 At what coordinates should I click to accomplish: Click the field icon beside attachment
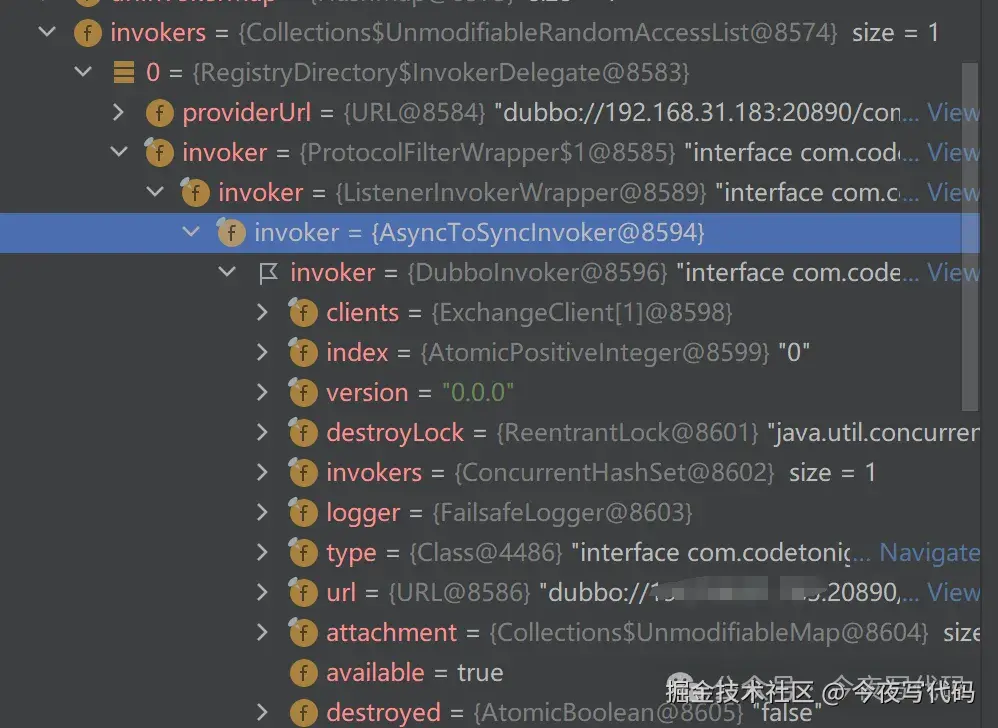[x=303, y=633]
